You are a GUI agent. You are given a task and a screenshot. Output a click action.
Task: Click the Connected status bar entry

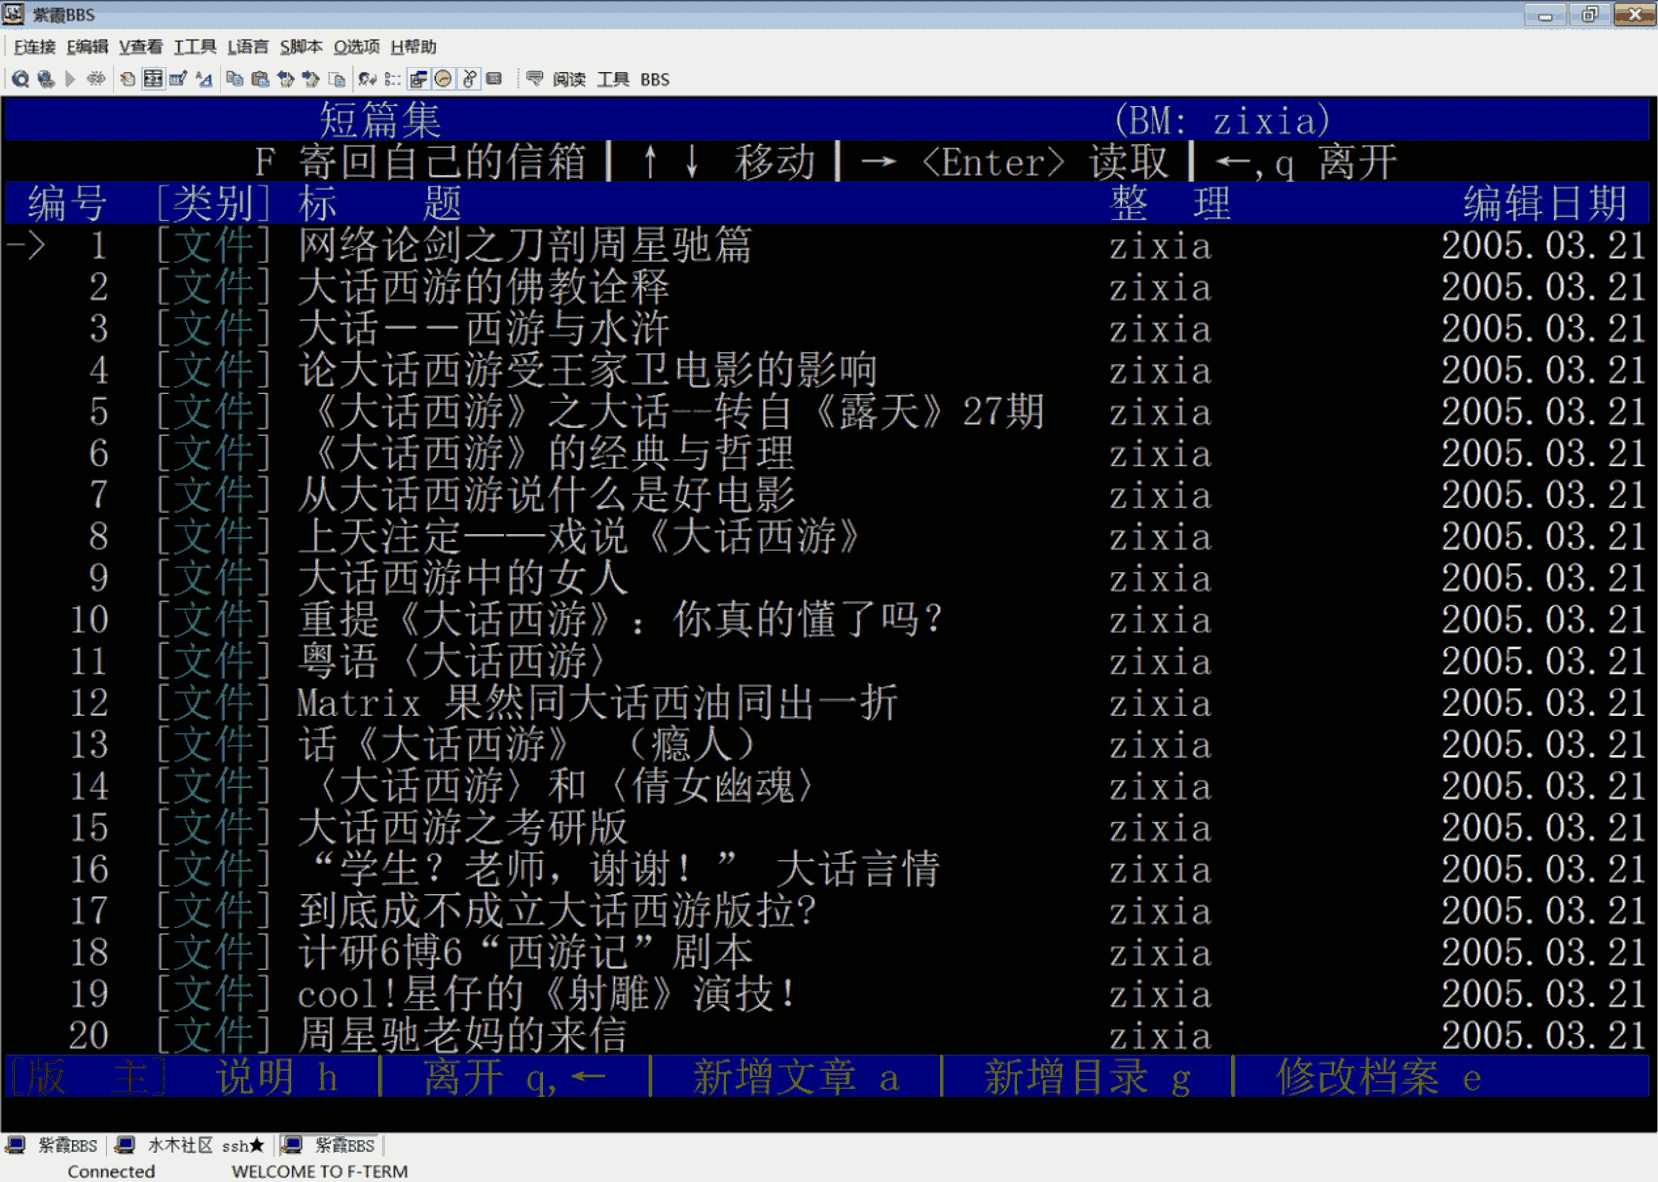111,1171
